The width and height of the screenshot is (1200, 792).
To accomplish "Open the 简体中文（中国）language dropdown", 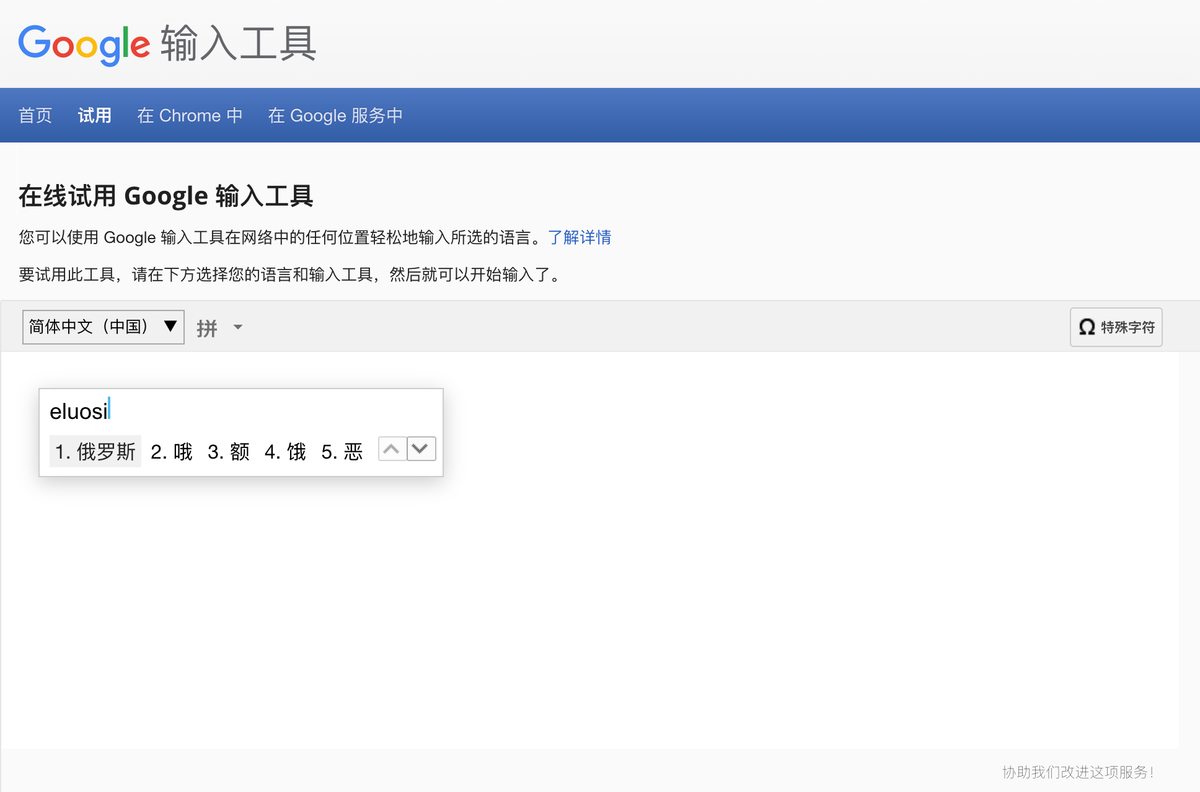I will pyautogui.click(x=103, y=326).
